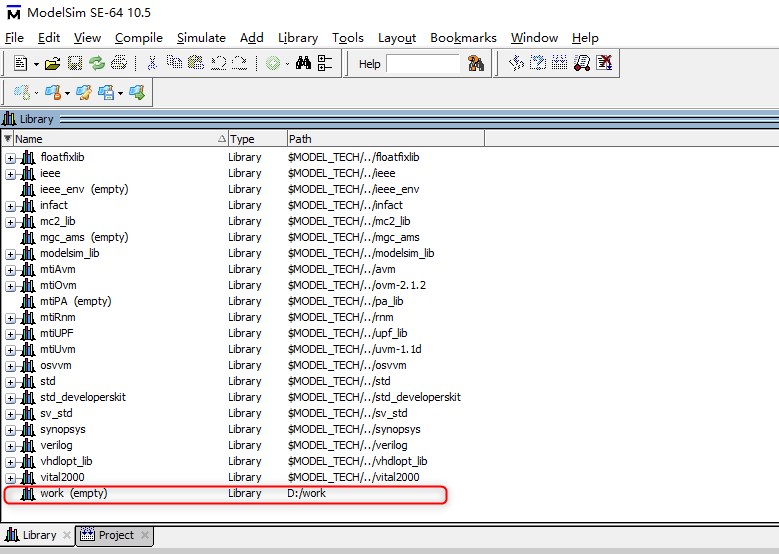Click the Save disk icon in toolbar
Viewport: 779px width, 554px height.
(x=75, y=64)
